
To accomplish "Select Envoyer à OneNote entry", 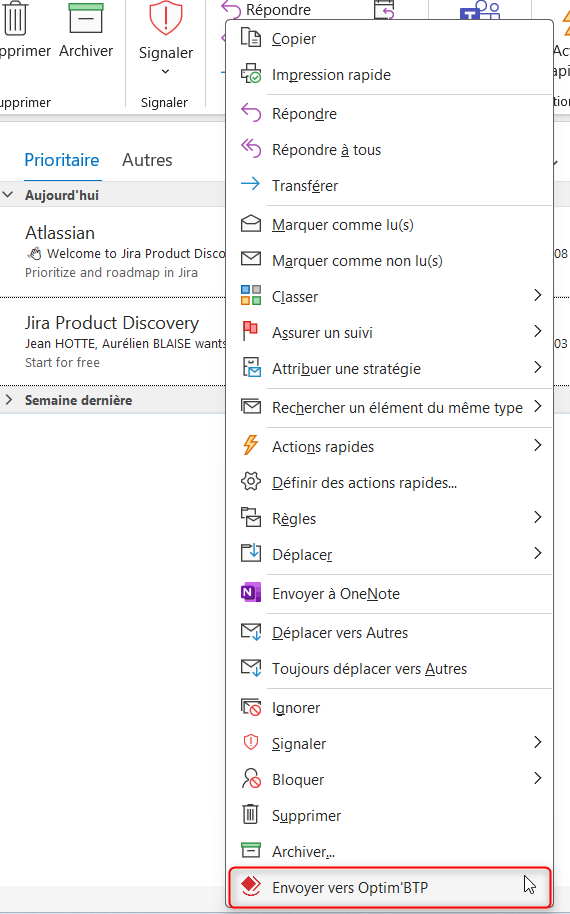I will click(389, 593).
